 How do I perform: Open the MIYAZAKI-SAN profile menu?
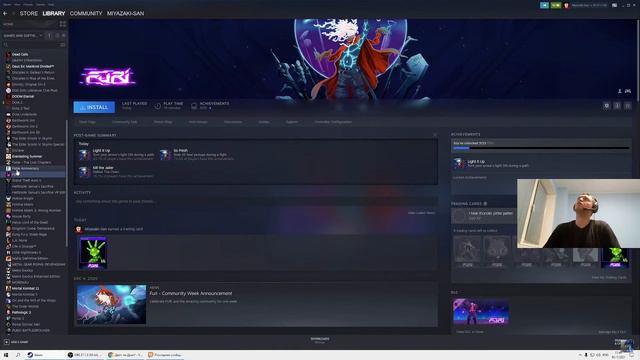click(125, 13)
